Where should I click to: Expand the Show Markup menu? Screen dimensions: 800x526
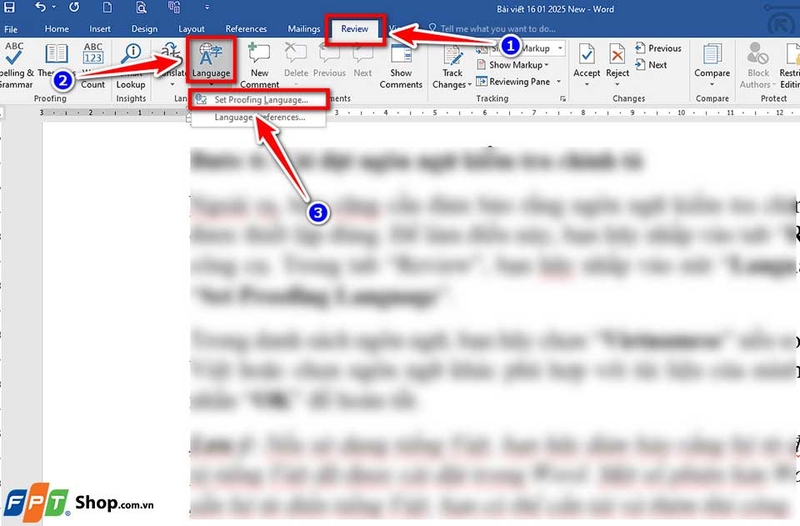pos(513,65)
